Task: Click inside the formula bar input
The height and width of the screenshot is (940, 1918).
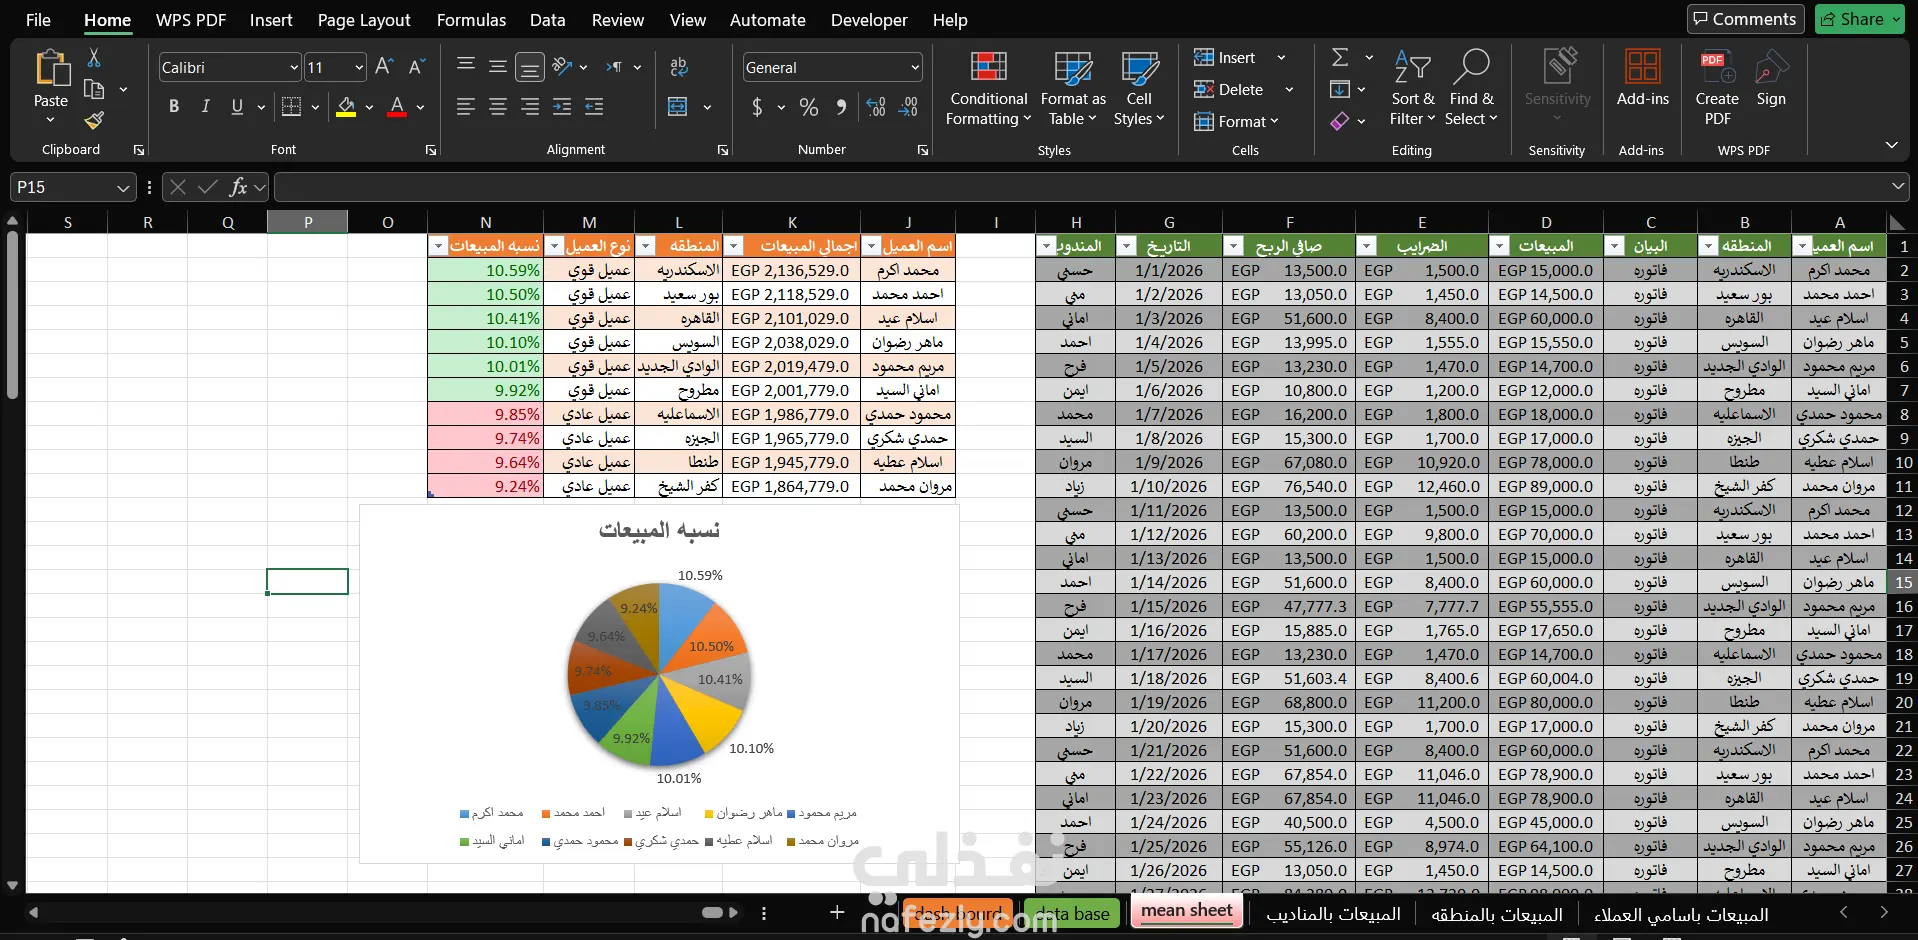Action: point(1080,187)
